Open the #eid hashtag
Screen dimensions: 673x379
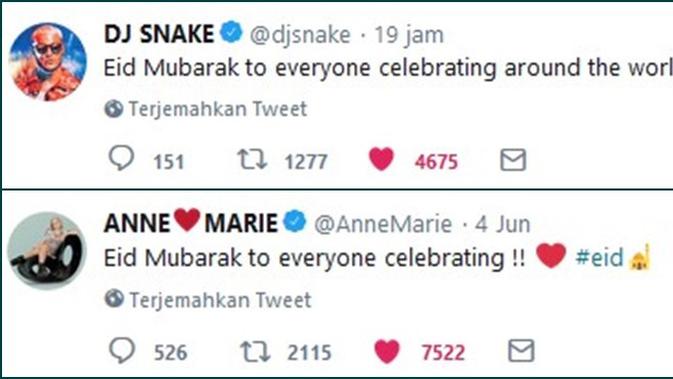pos(599,258)
